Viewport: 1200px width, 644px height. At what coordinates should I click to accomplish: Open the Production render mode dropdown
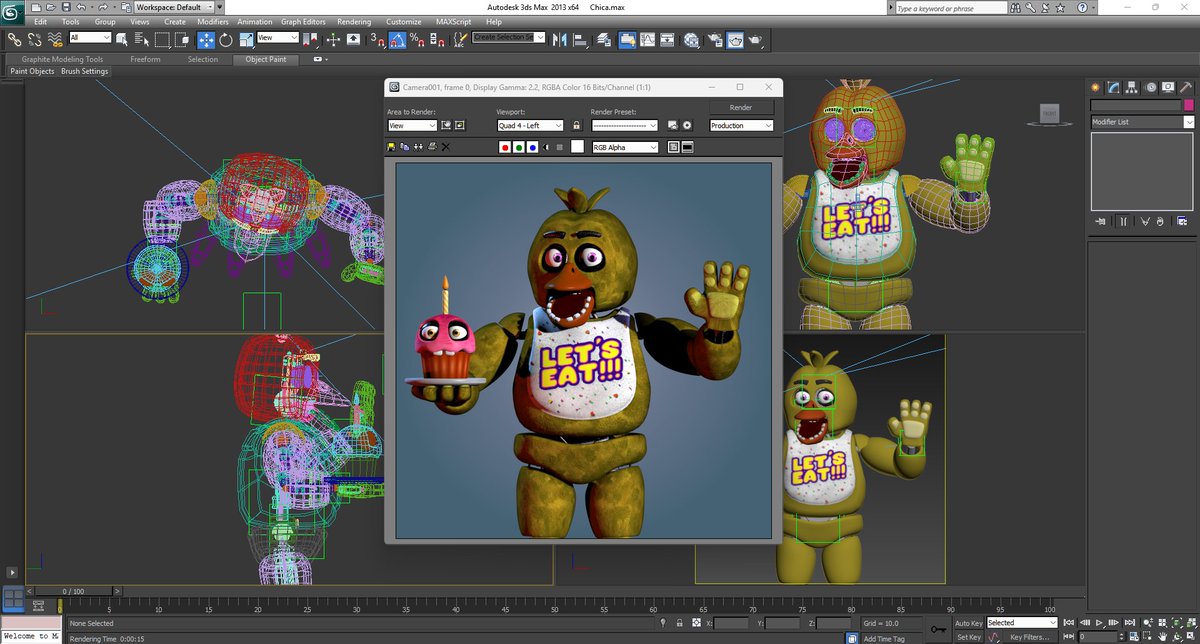[741, 126]
